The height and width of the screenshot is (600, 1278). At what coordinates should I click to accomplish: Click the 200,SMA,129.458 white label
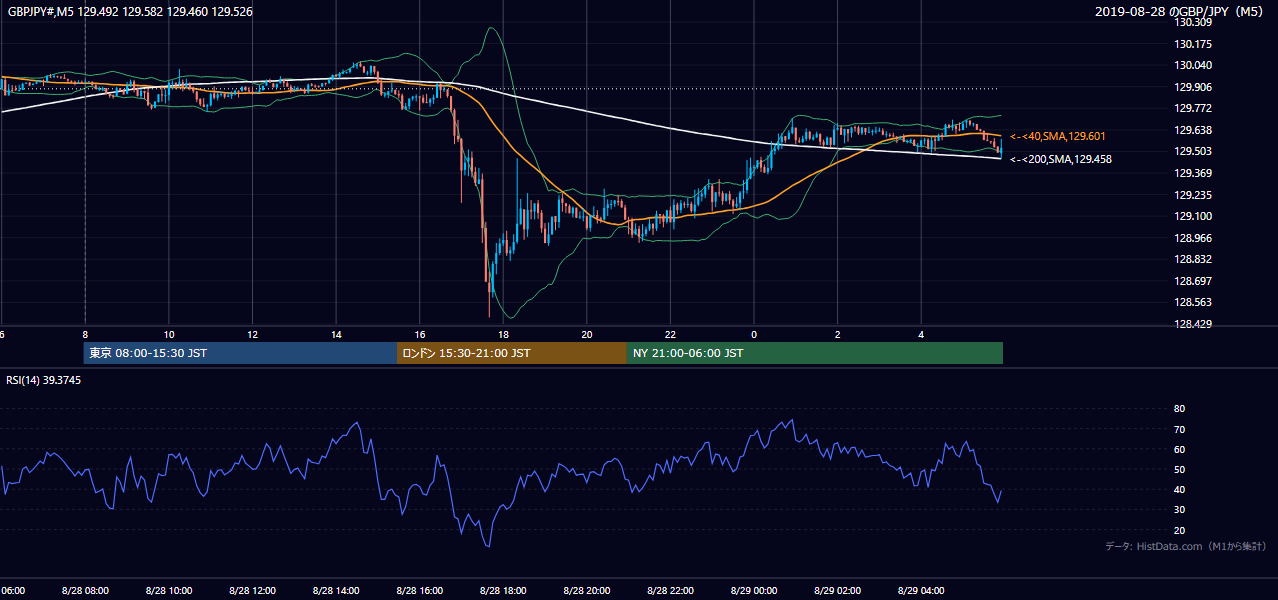(1061, 159)
